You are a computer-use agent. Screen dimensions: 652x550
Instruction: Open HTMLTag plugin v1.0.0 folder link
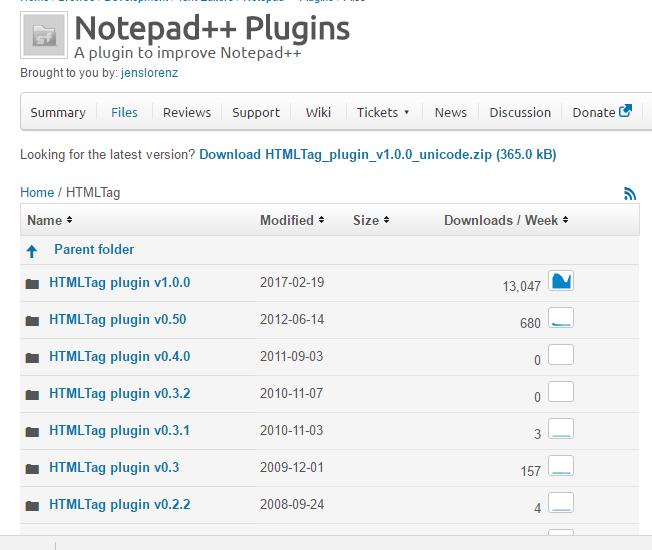120,283
